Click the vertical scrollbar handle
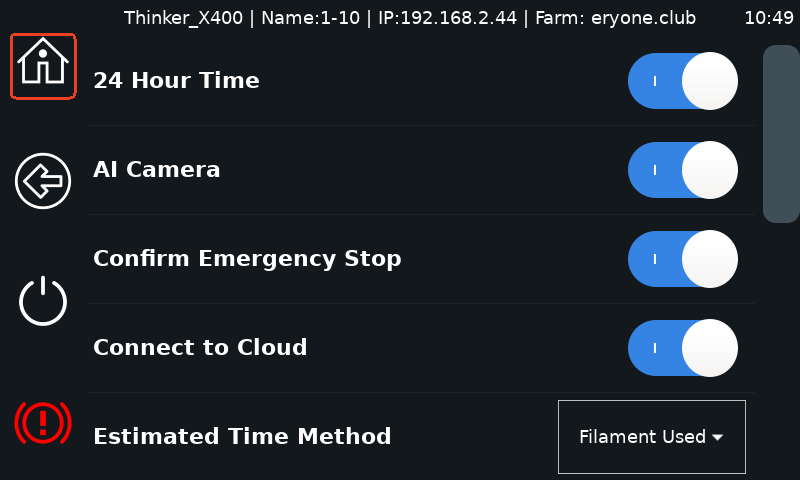Screen dimensions: 800x480 coord(781,134)
